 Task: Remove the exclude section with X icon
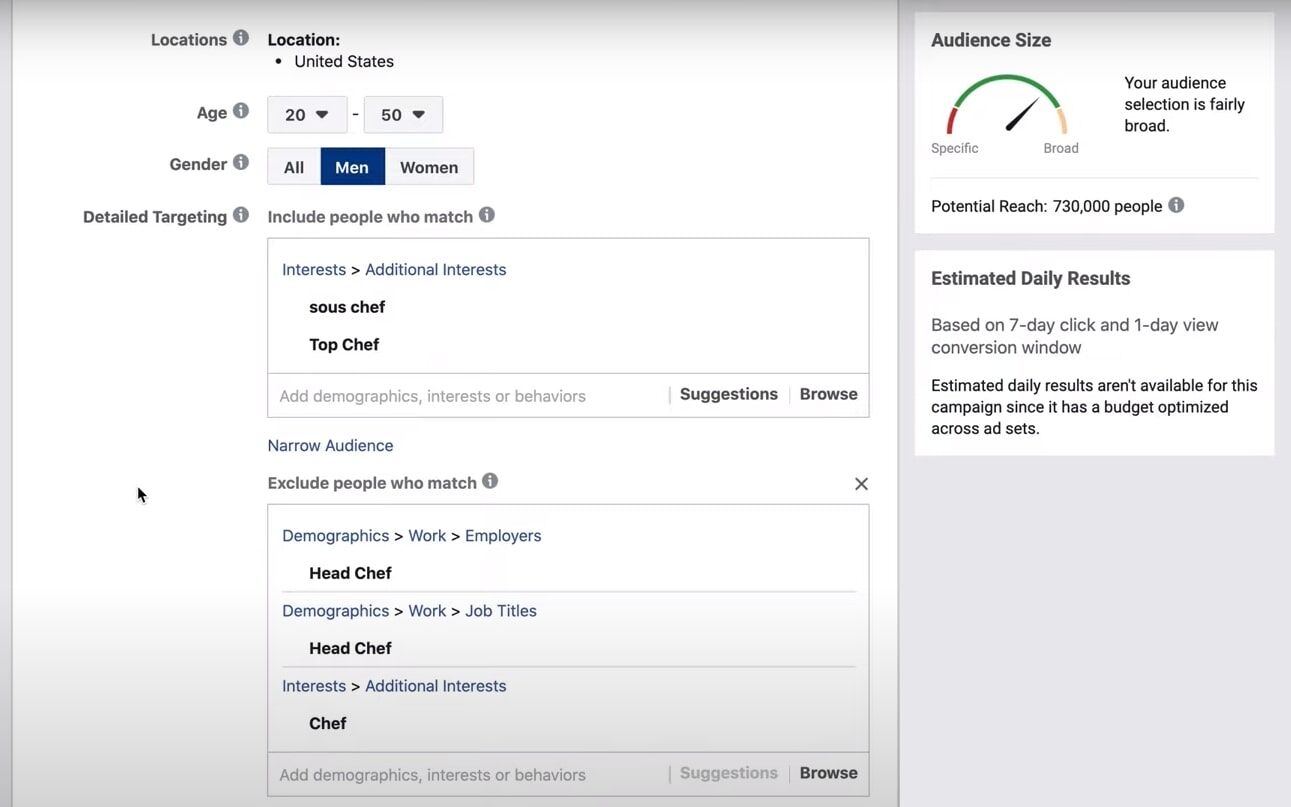coord(861,484)
